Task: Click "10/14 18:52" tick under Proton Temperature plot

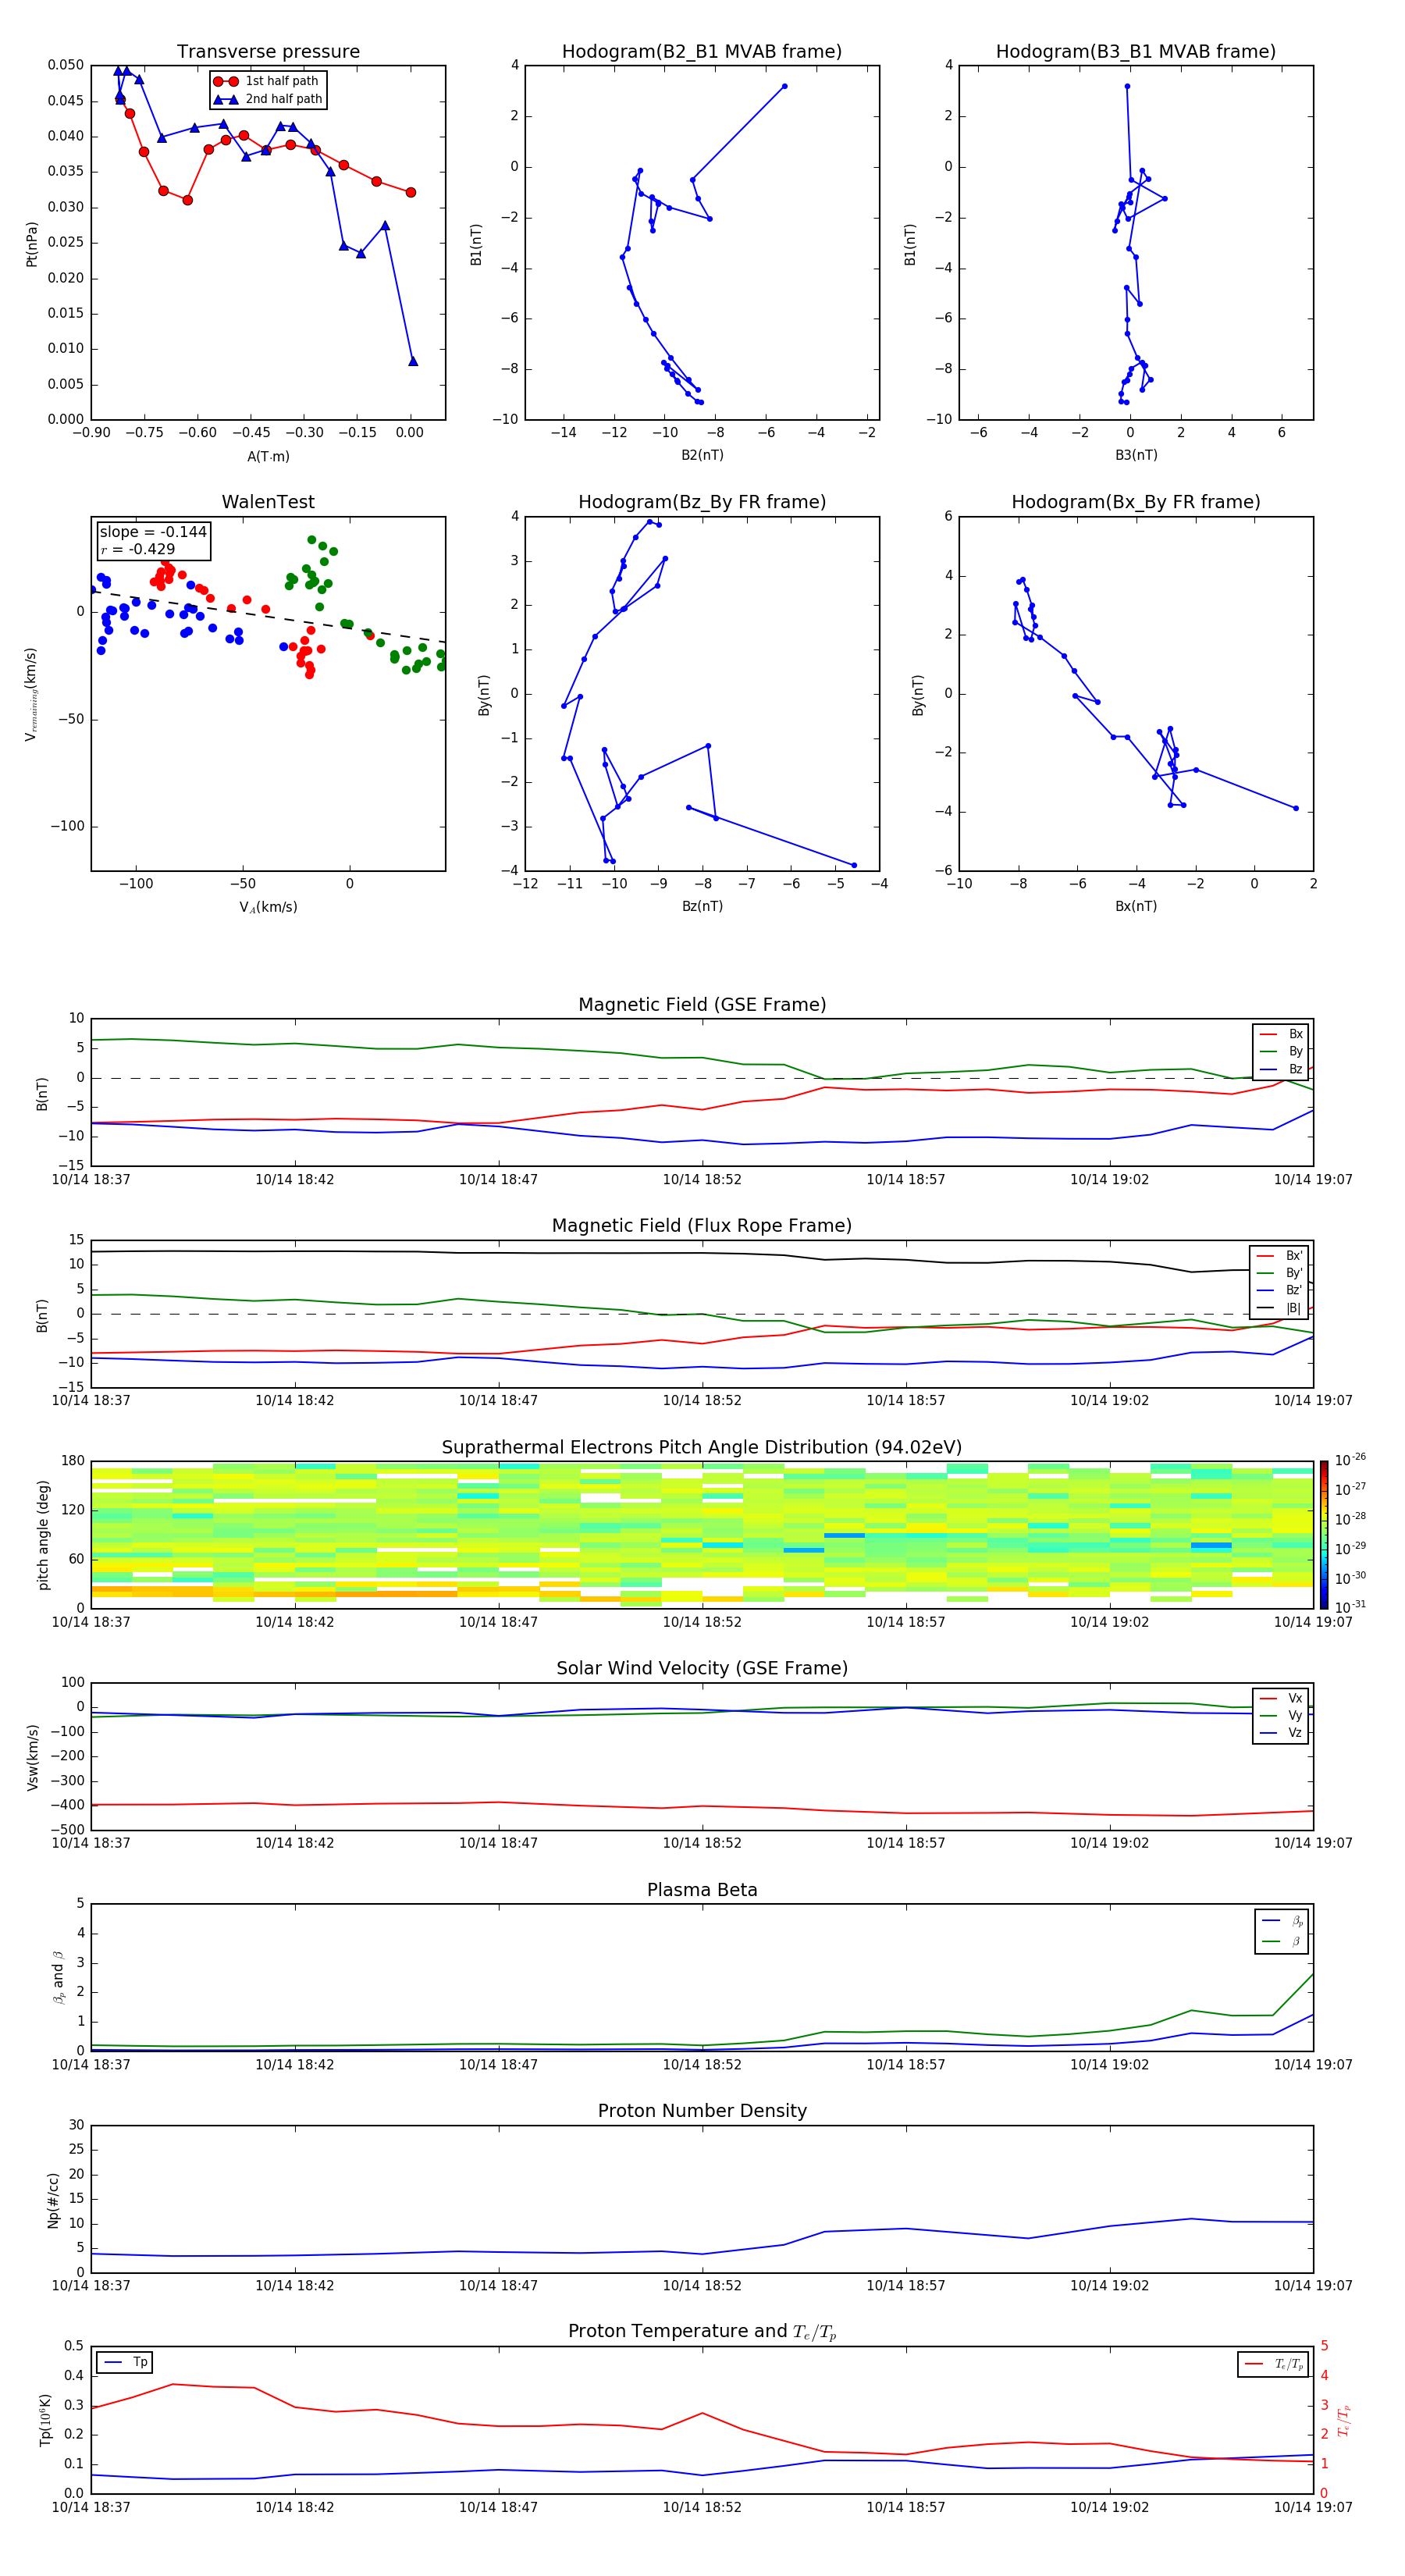Action: (x=702, y=2508)
